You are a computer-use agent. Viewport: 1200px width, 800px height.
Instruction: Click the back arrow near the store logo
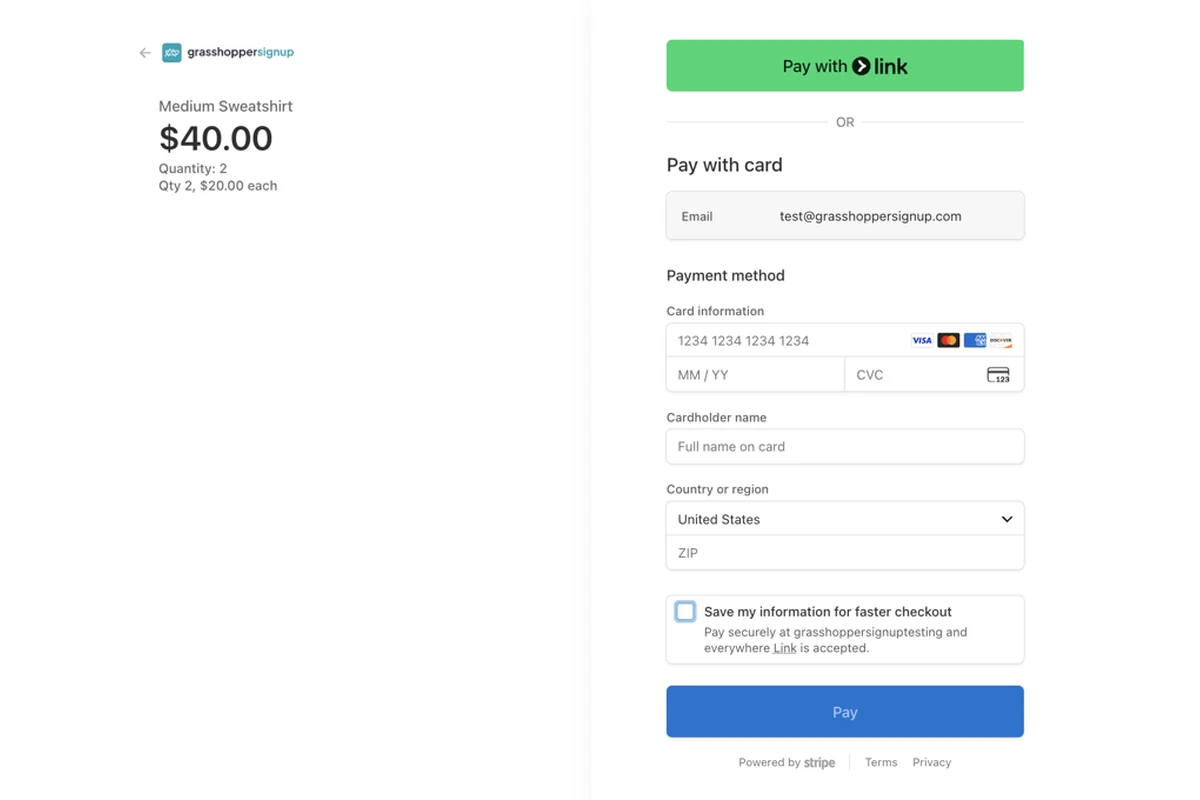click(144, 52)
